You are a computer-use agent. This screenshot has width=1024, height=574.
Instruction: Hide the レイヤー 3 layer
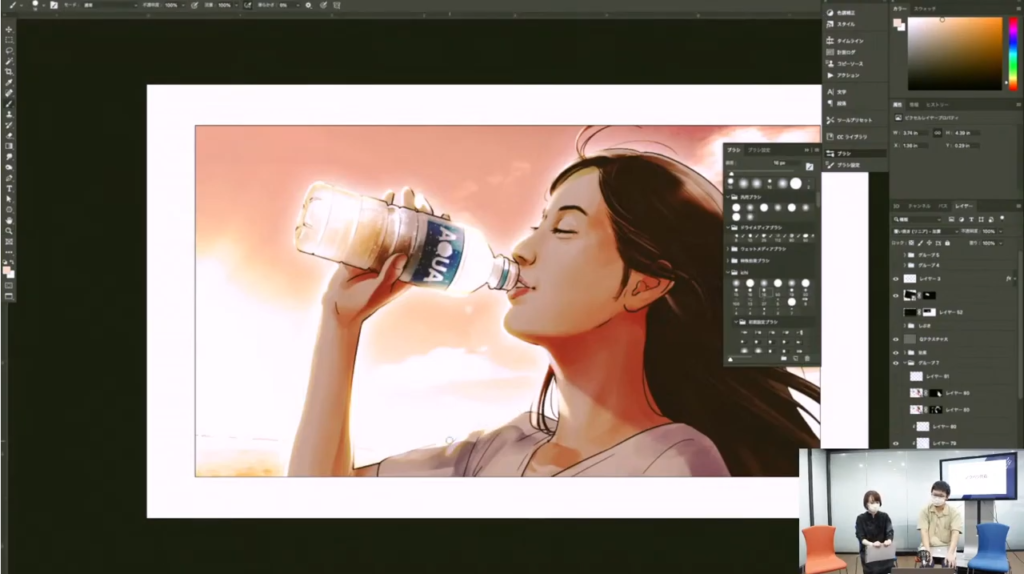(896, 279)
